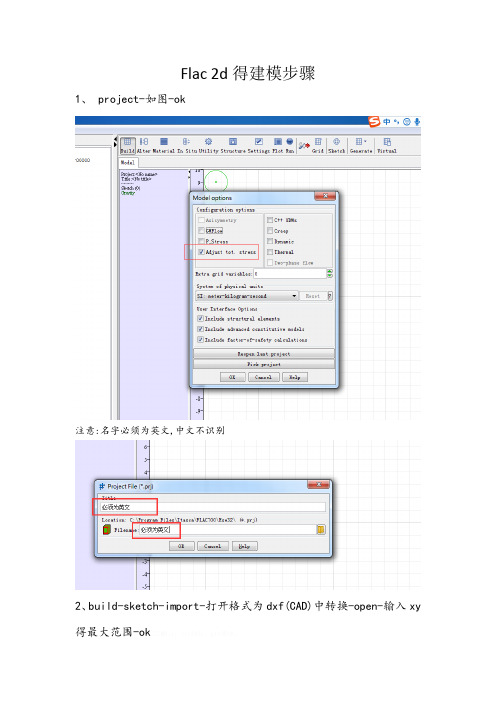Confirm Project File dialog with OK
The height and width of the screenshot is (702, 496).
pos(182,546)
